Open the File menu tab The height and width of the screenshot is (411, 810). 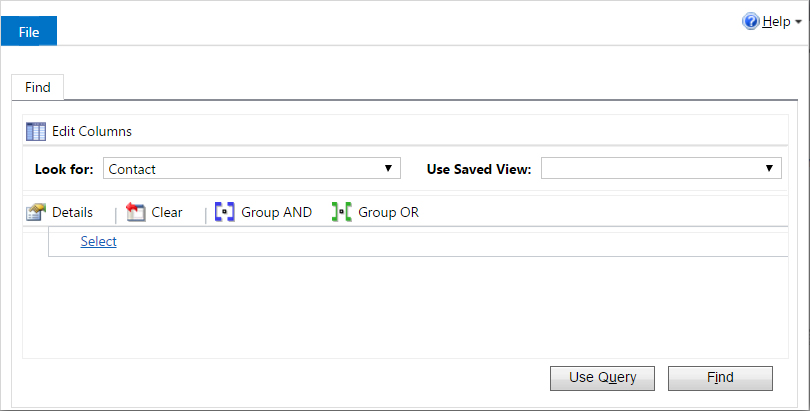pyautogui.click(x=29, y=32)
